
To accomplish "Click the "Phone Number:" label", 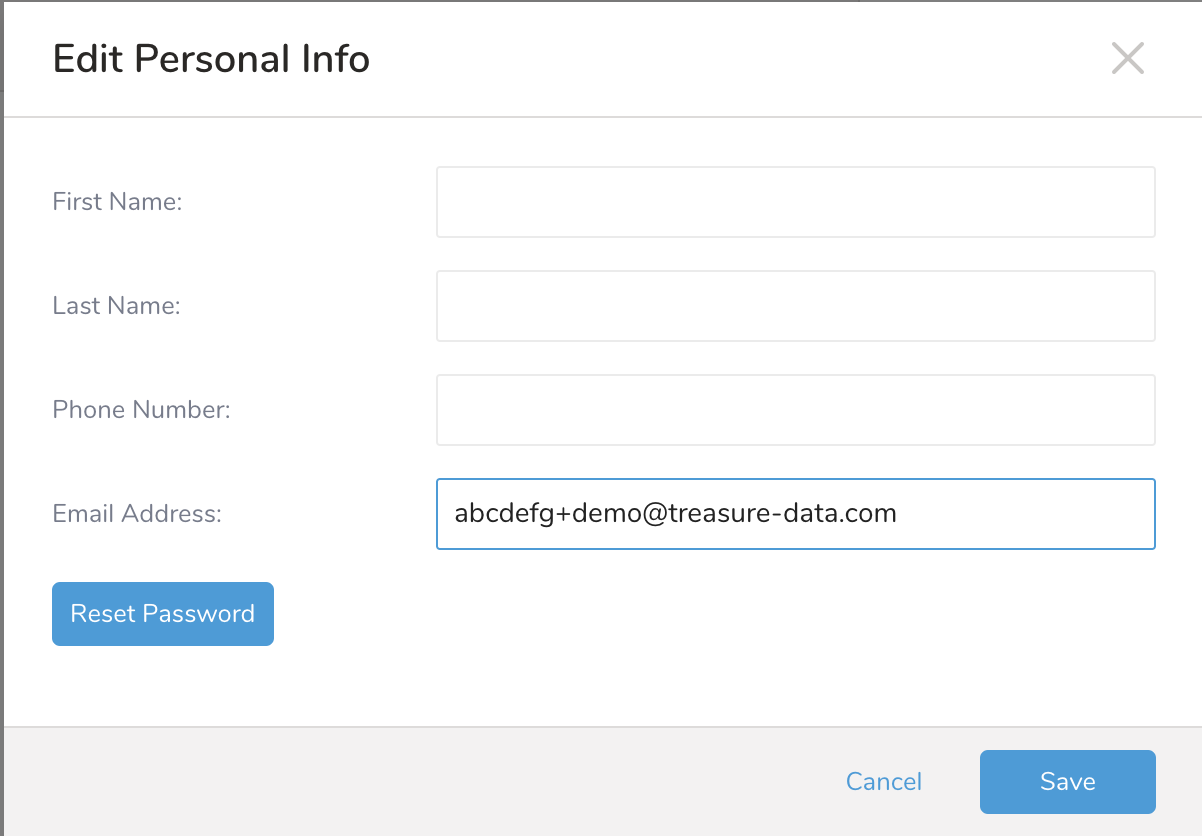I will pos(141,410).
